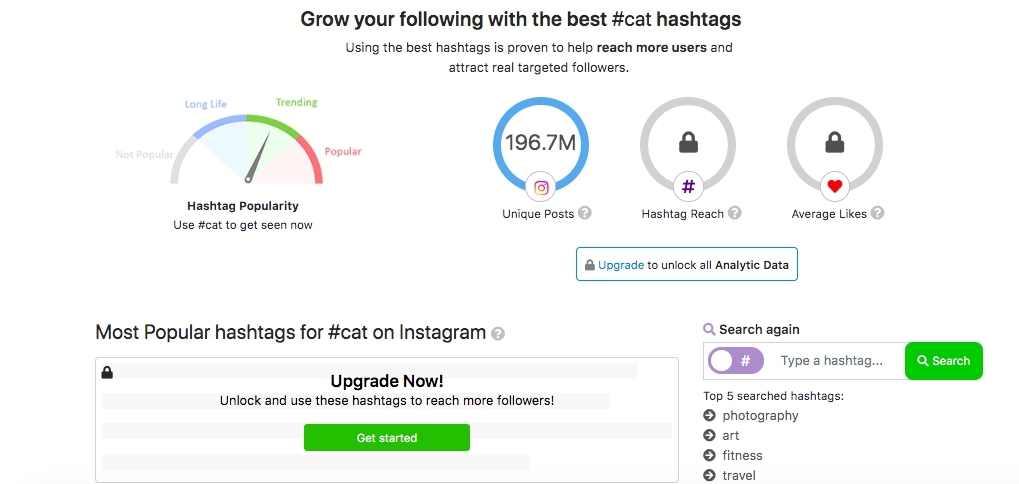The width and height of the screenshot is (1019, 484).
Task: Click the green Search button
Action: pos(944,361)
